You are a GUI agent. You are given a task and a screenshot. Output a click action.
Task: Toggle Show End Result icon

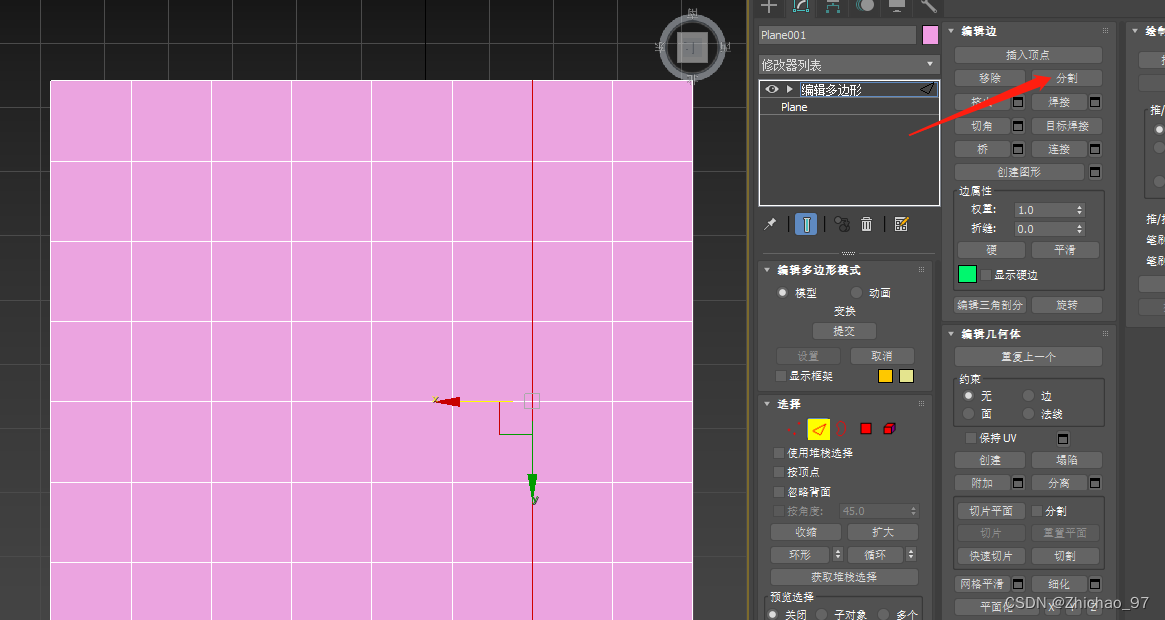click(x=806, y=224)
